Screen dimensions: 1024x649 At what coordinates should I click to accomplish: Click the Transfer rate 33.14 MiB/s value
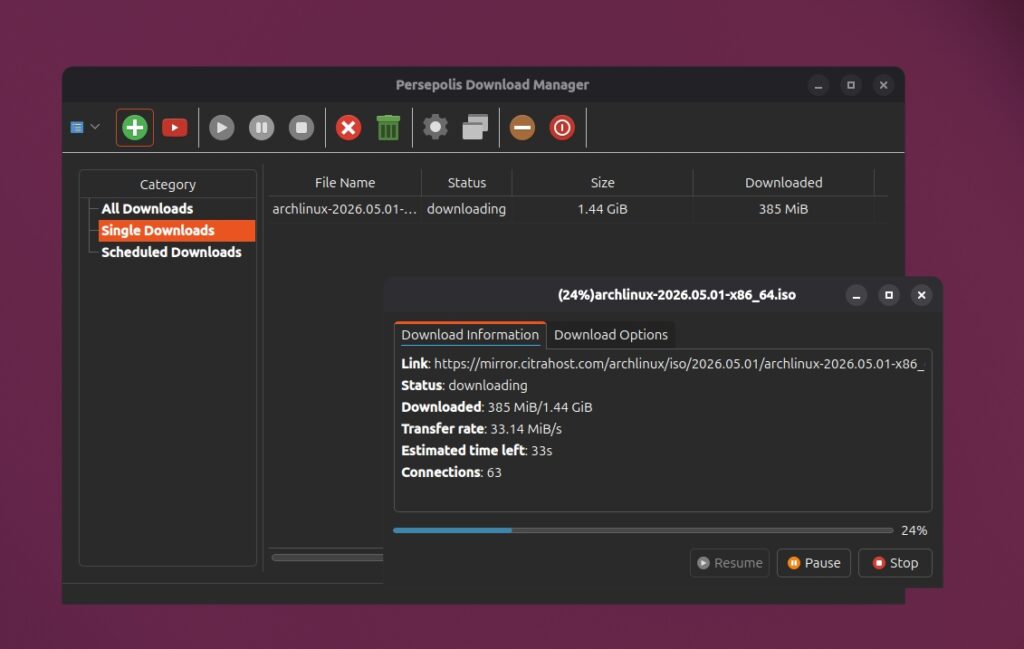click(x=526, y=429)
